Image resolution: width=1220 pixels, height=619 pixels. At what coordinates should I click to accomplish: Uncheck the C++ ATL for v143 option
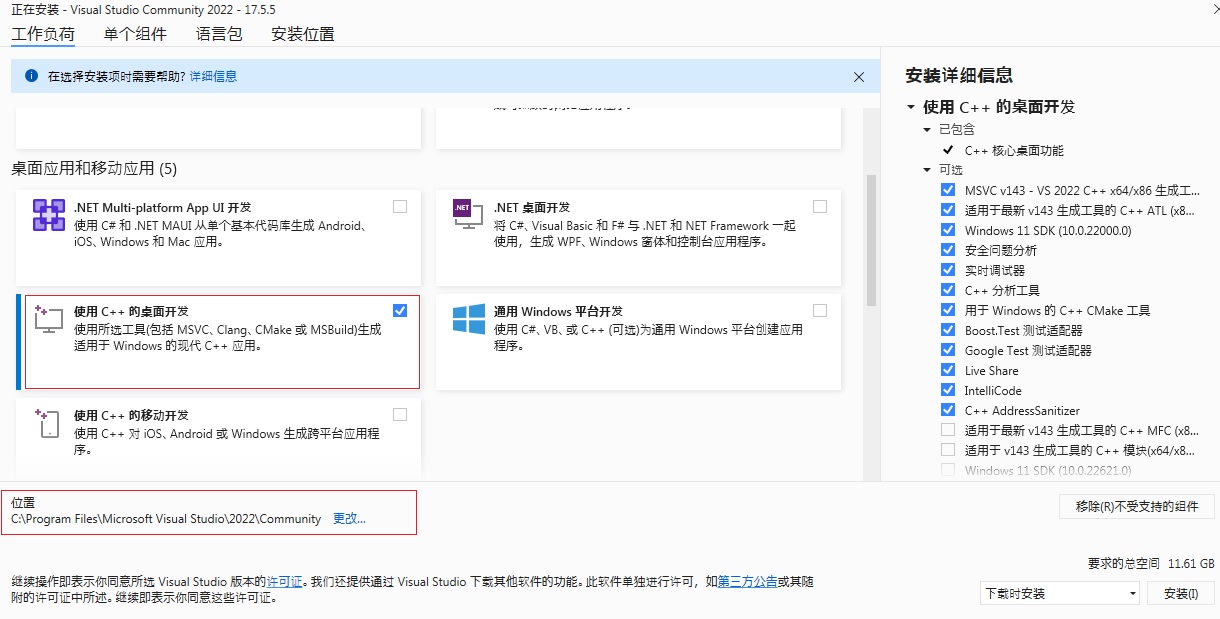point(948,210)
